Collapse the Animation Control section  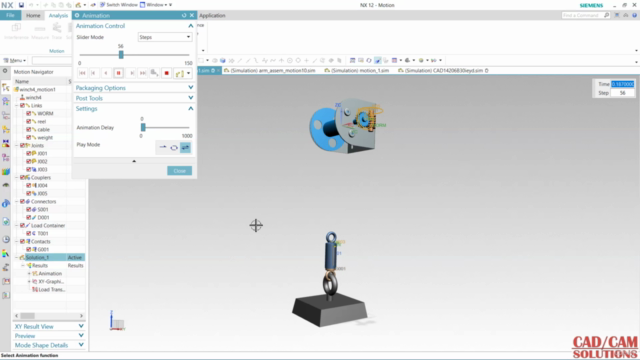pos(191,26)
